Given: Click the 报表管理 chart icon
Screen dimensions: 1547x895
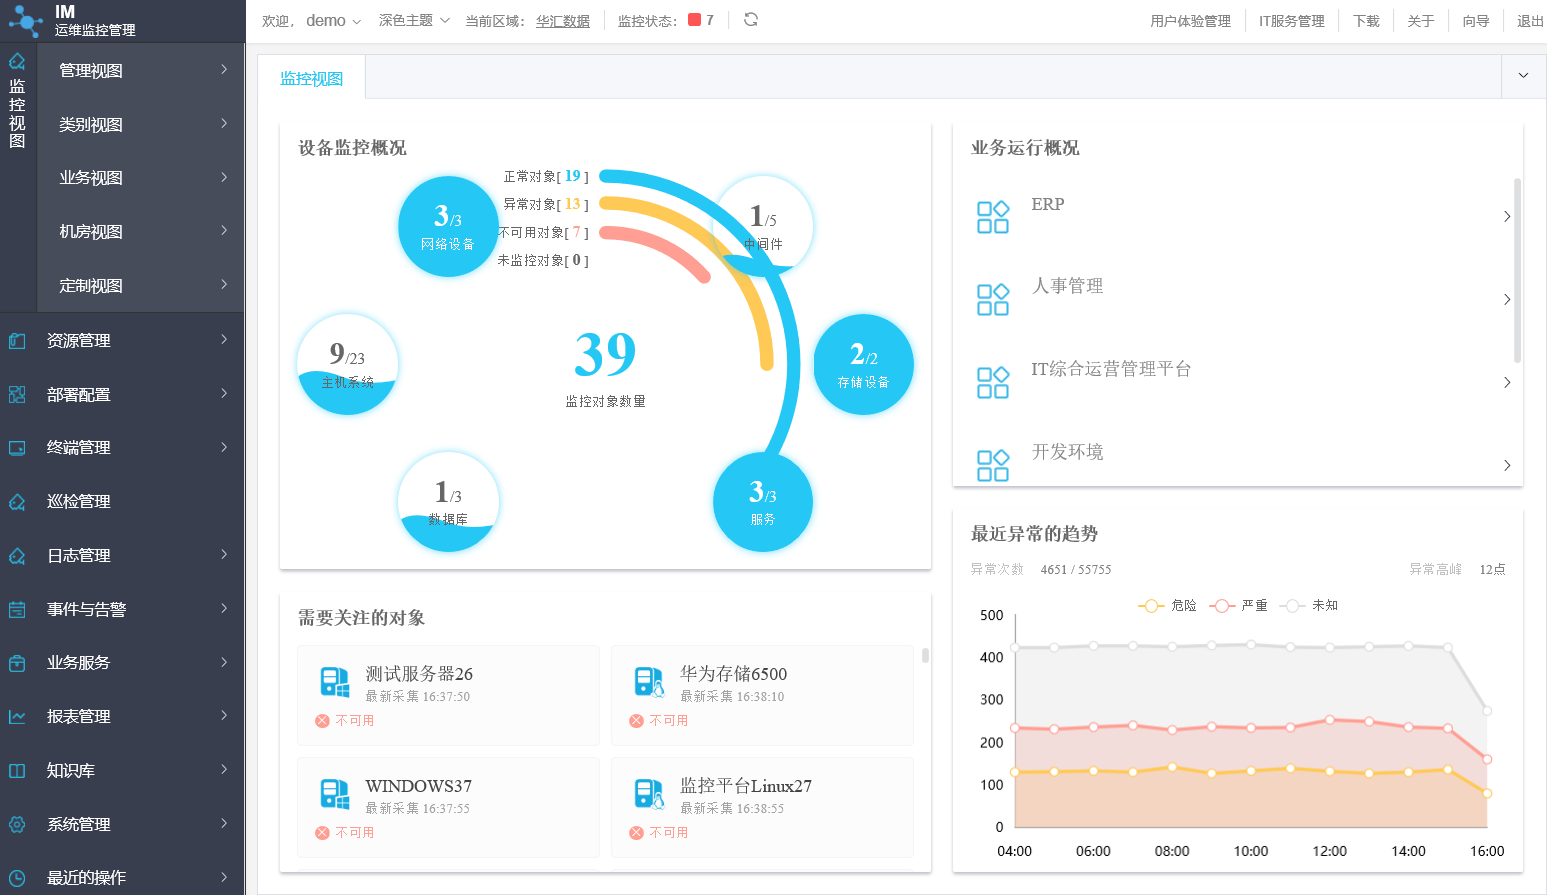Looking at the screenshot, I should (x=20, y=716).
